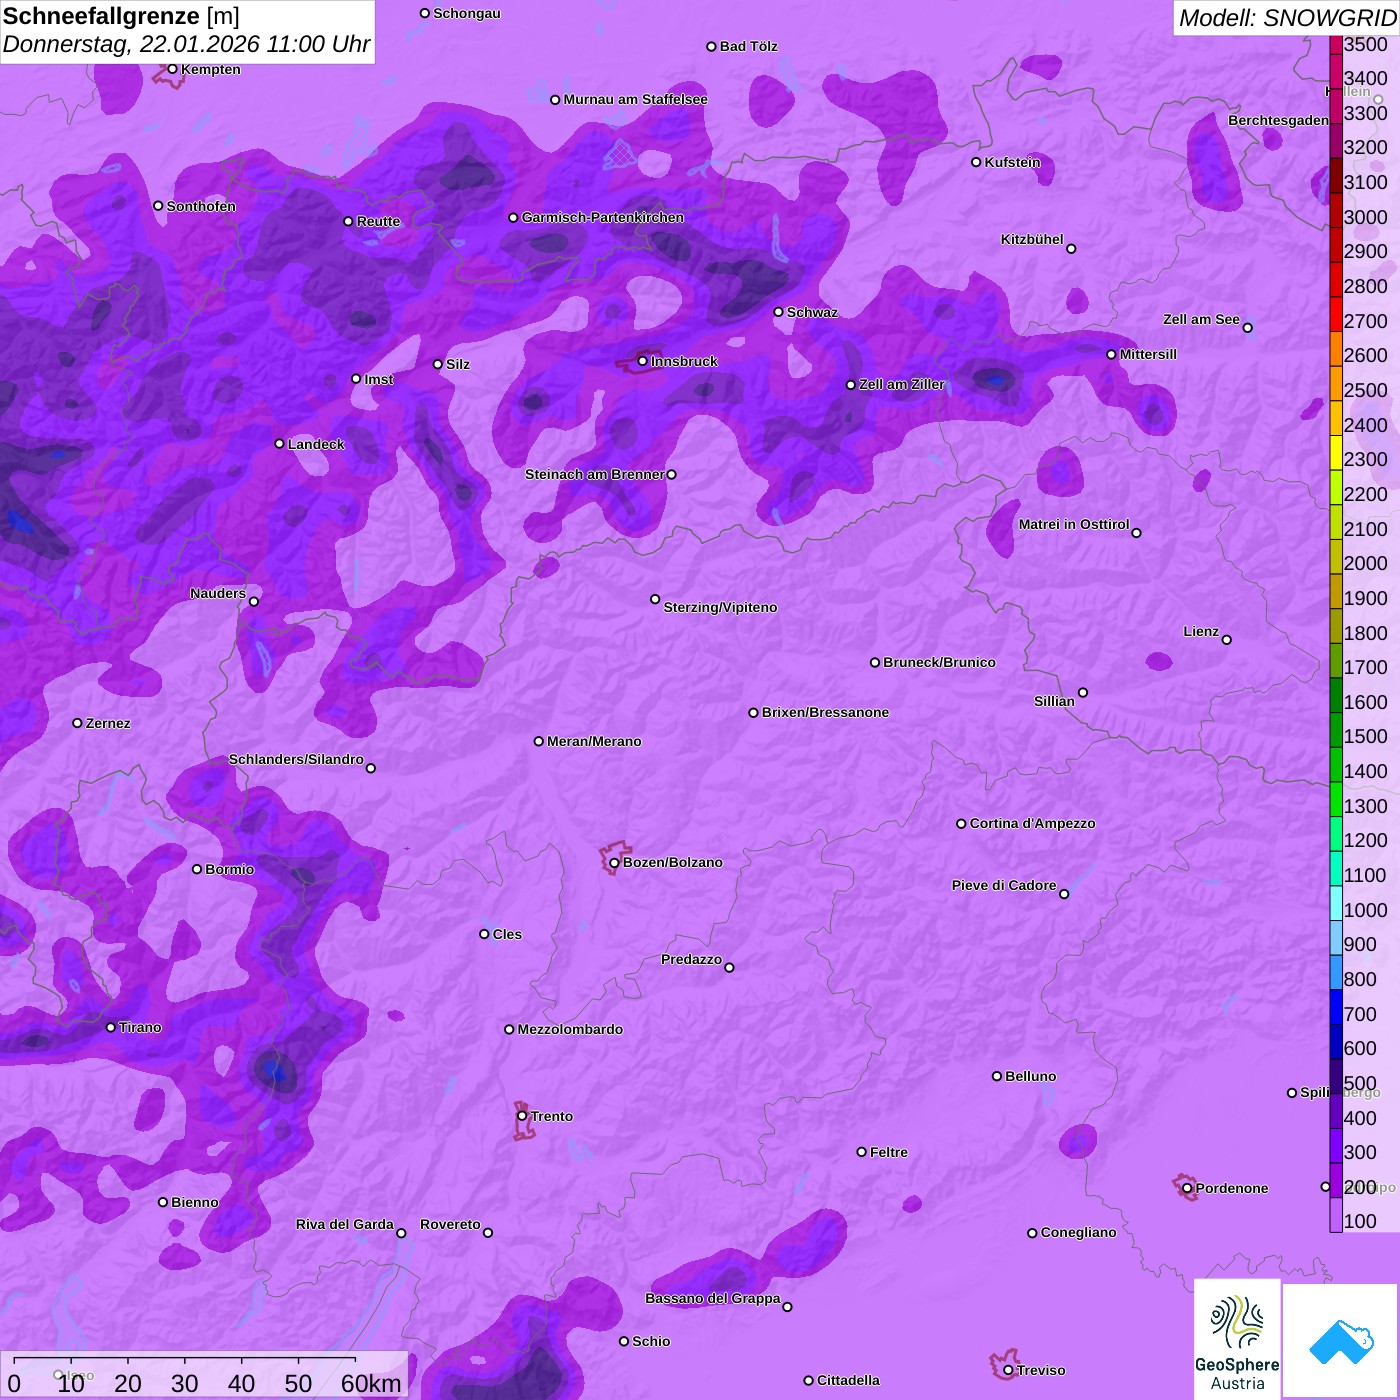Select the Kufstein city label

coord(1012,162)
